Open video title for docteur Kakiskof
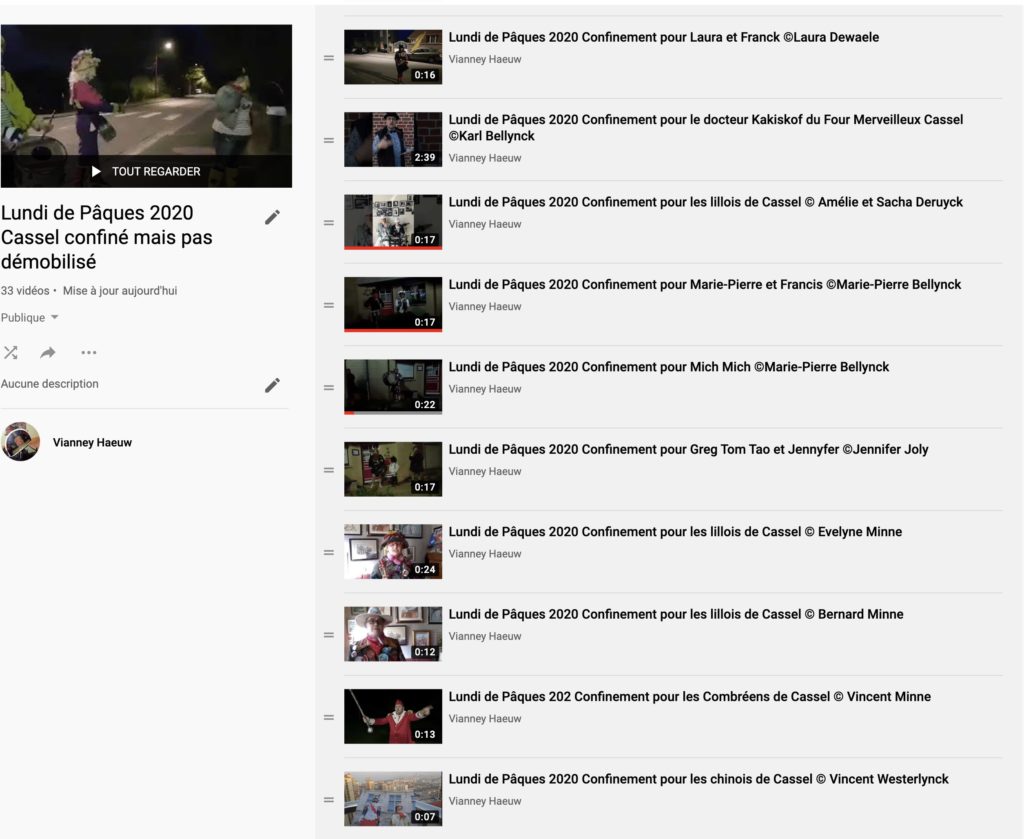This screenshot has height=839, width=1024. pos(706,128)
